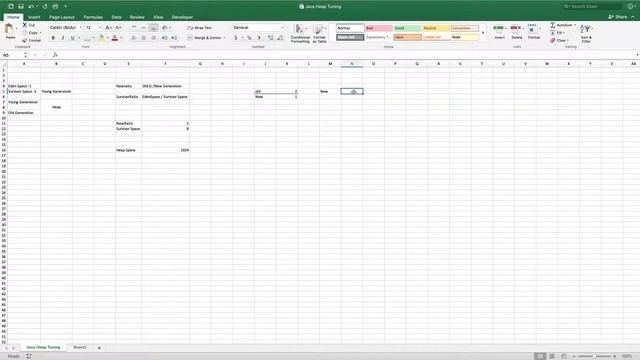The width and height of the screenshot is (640, 360).
Task: Switch to the Sheet2 worksheet tab
Action: tap(80, 347)
